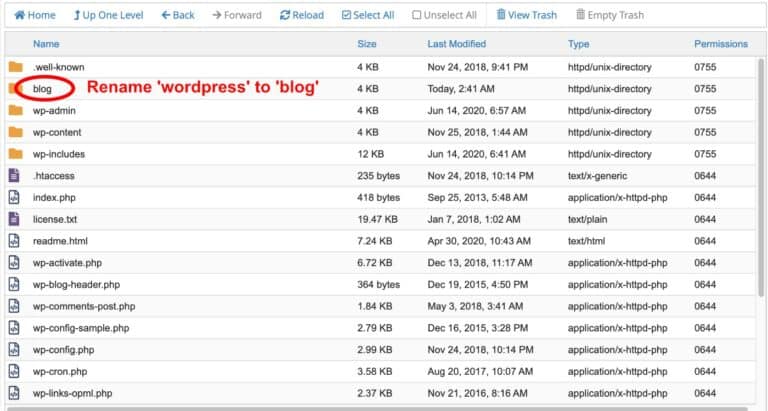Click the wp-admin folder icon
This screenshot has width=768, height=411.
tap(15, 110)
